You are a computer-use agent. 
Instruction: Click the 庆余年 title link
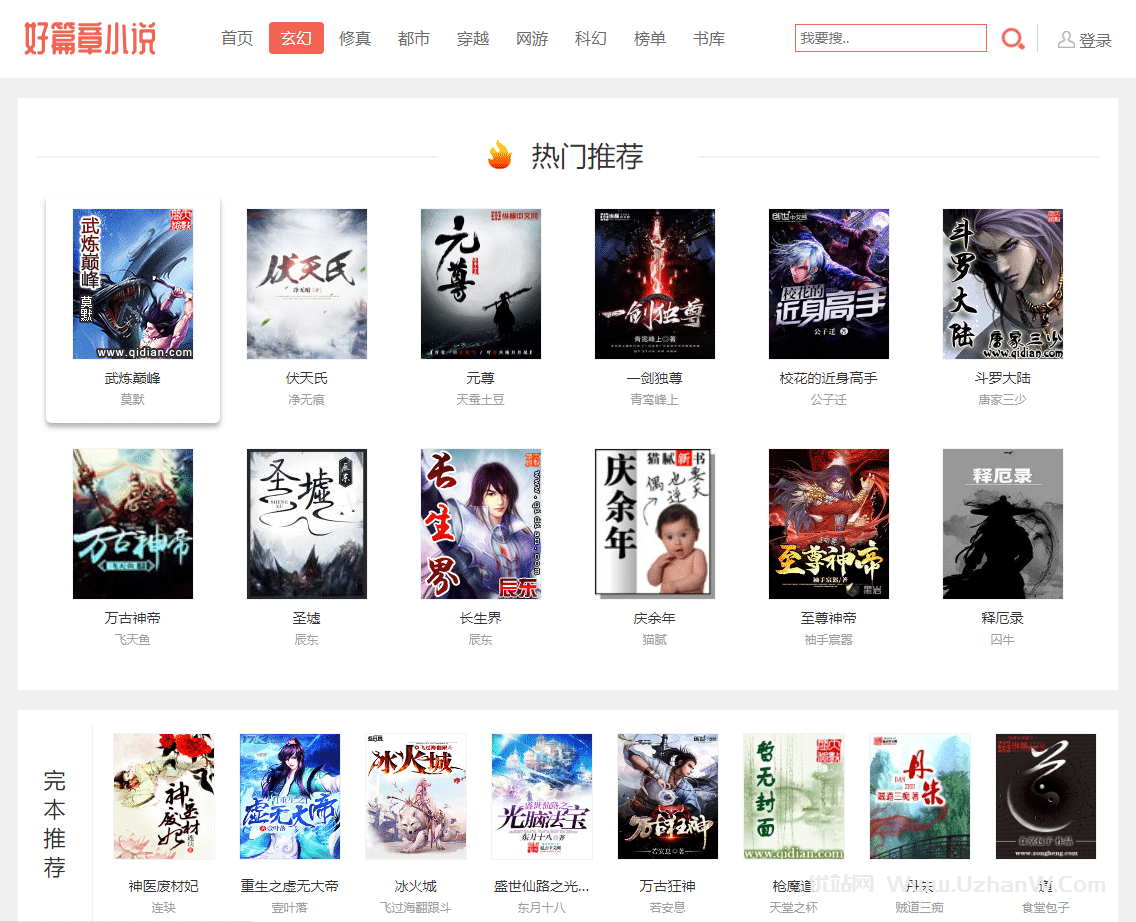(x=654, y=618)
